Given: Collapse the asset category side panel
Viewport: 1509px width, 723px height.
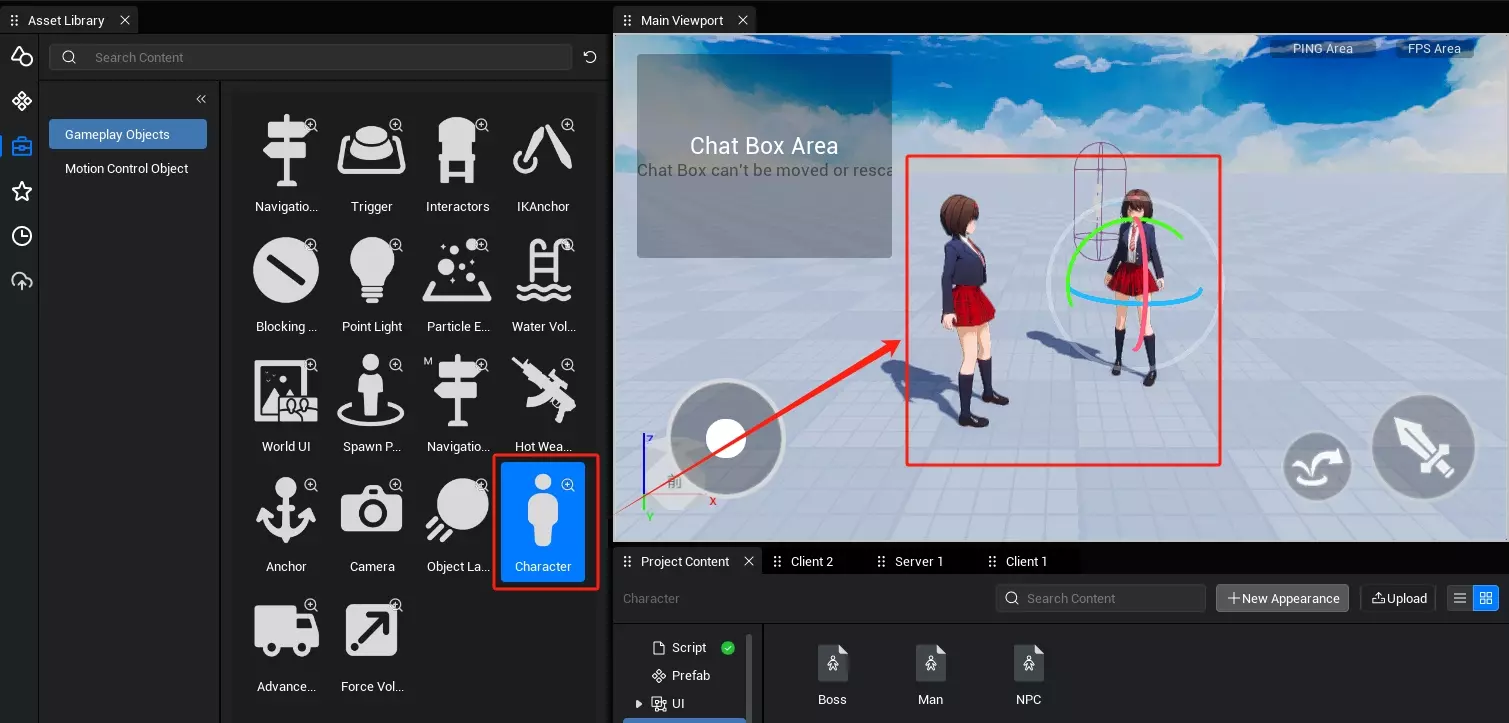Looking at the screenshot, I should [201, 99].
